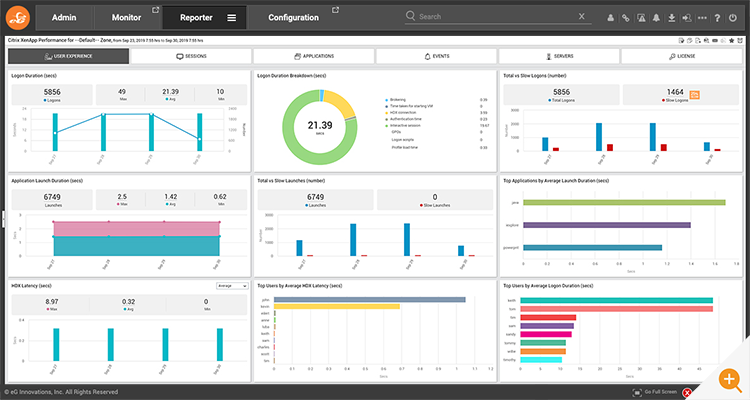This screenshot has height=400, width=750.
Task: Click the Go Full Screen icon
Action: click(x=637, y=392)
